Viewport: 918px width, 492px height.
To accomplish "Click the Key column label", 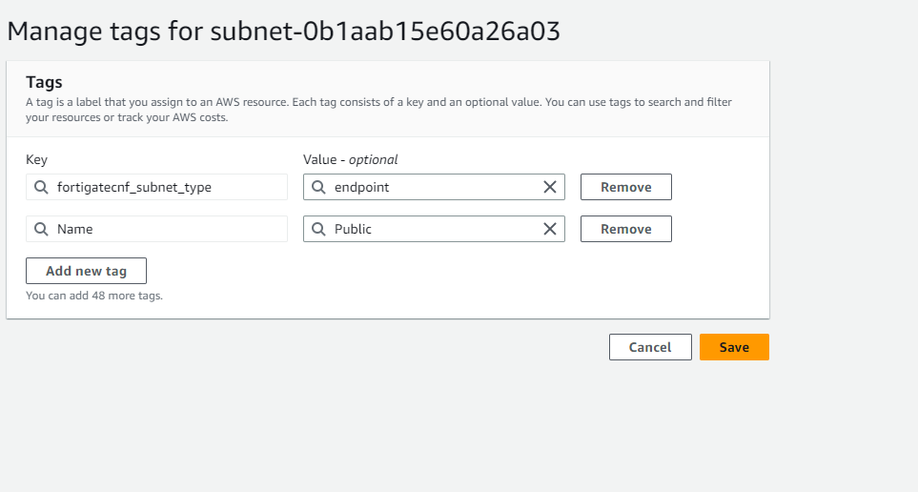I will (37, 160).
